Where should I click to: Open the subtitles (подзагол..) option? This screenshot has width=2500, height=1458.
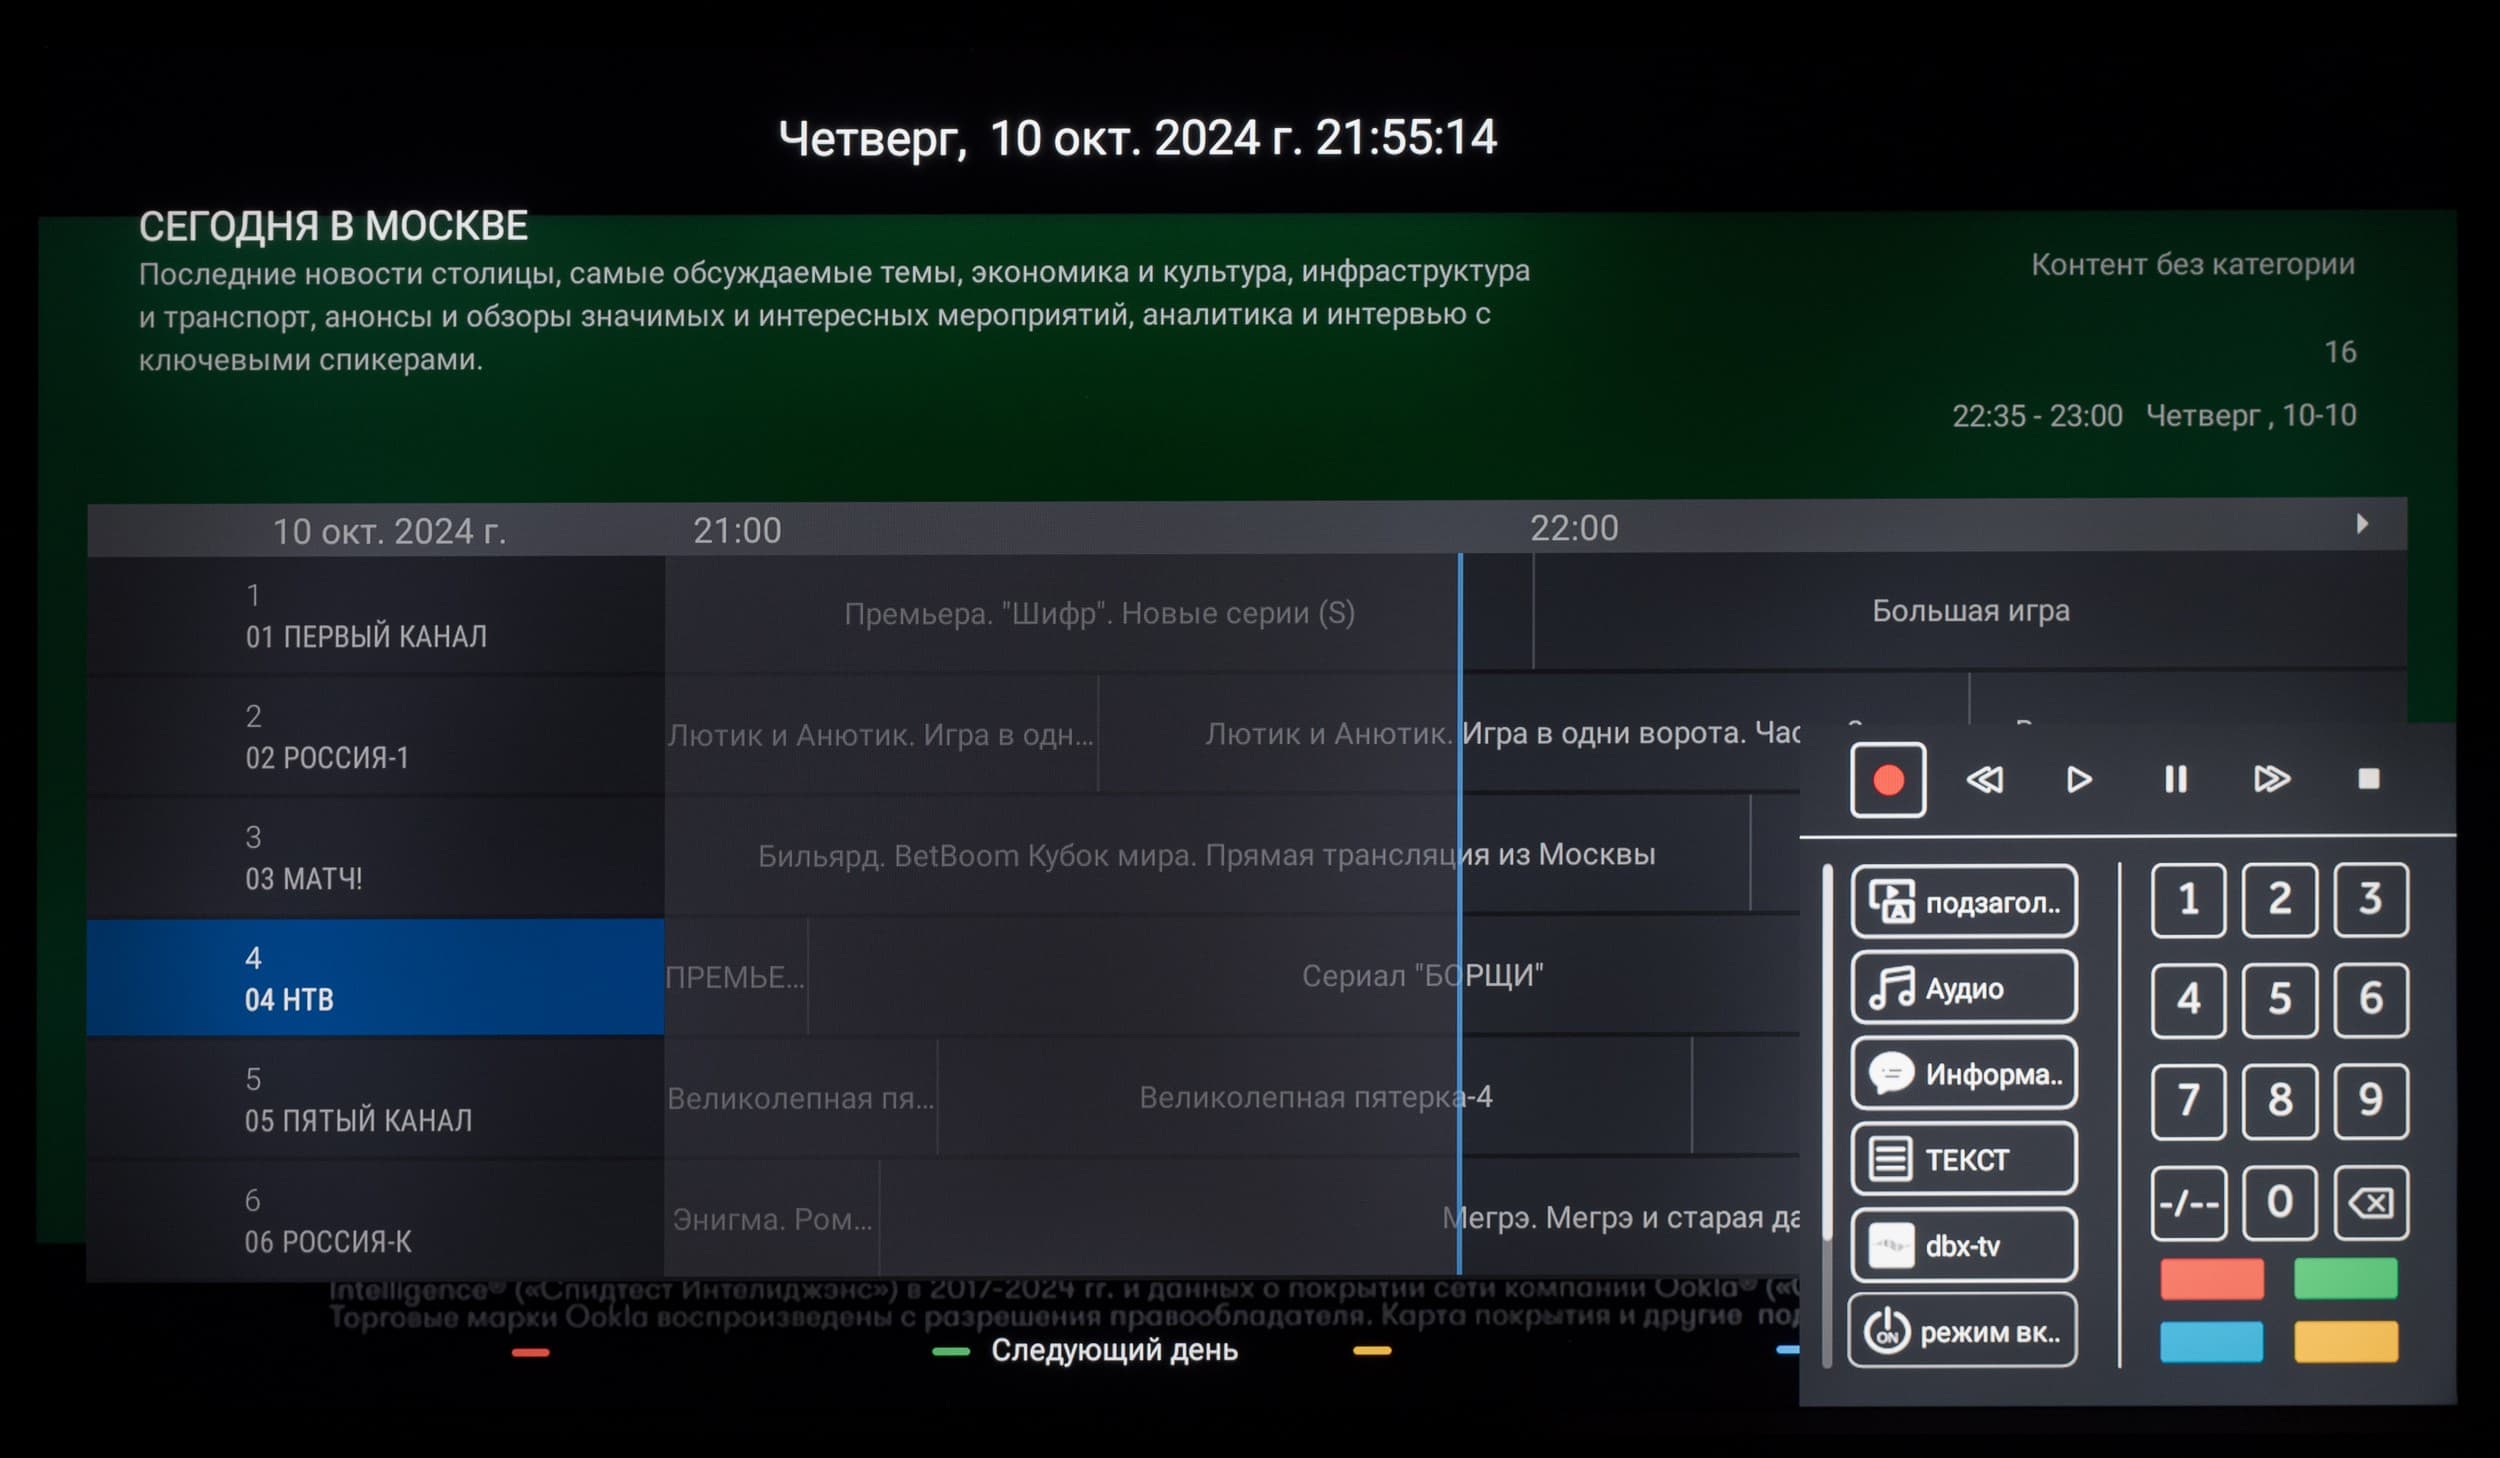click(1963, 901)
